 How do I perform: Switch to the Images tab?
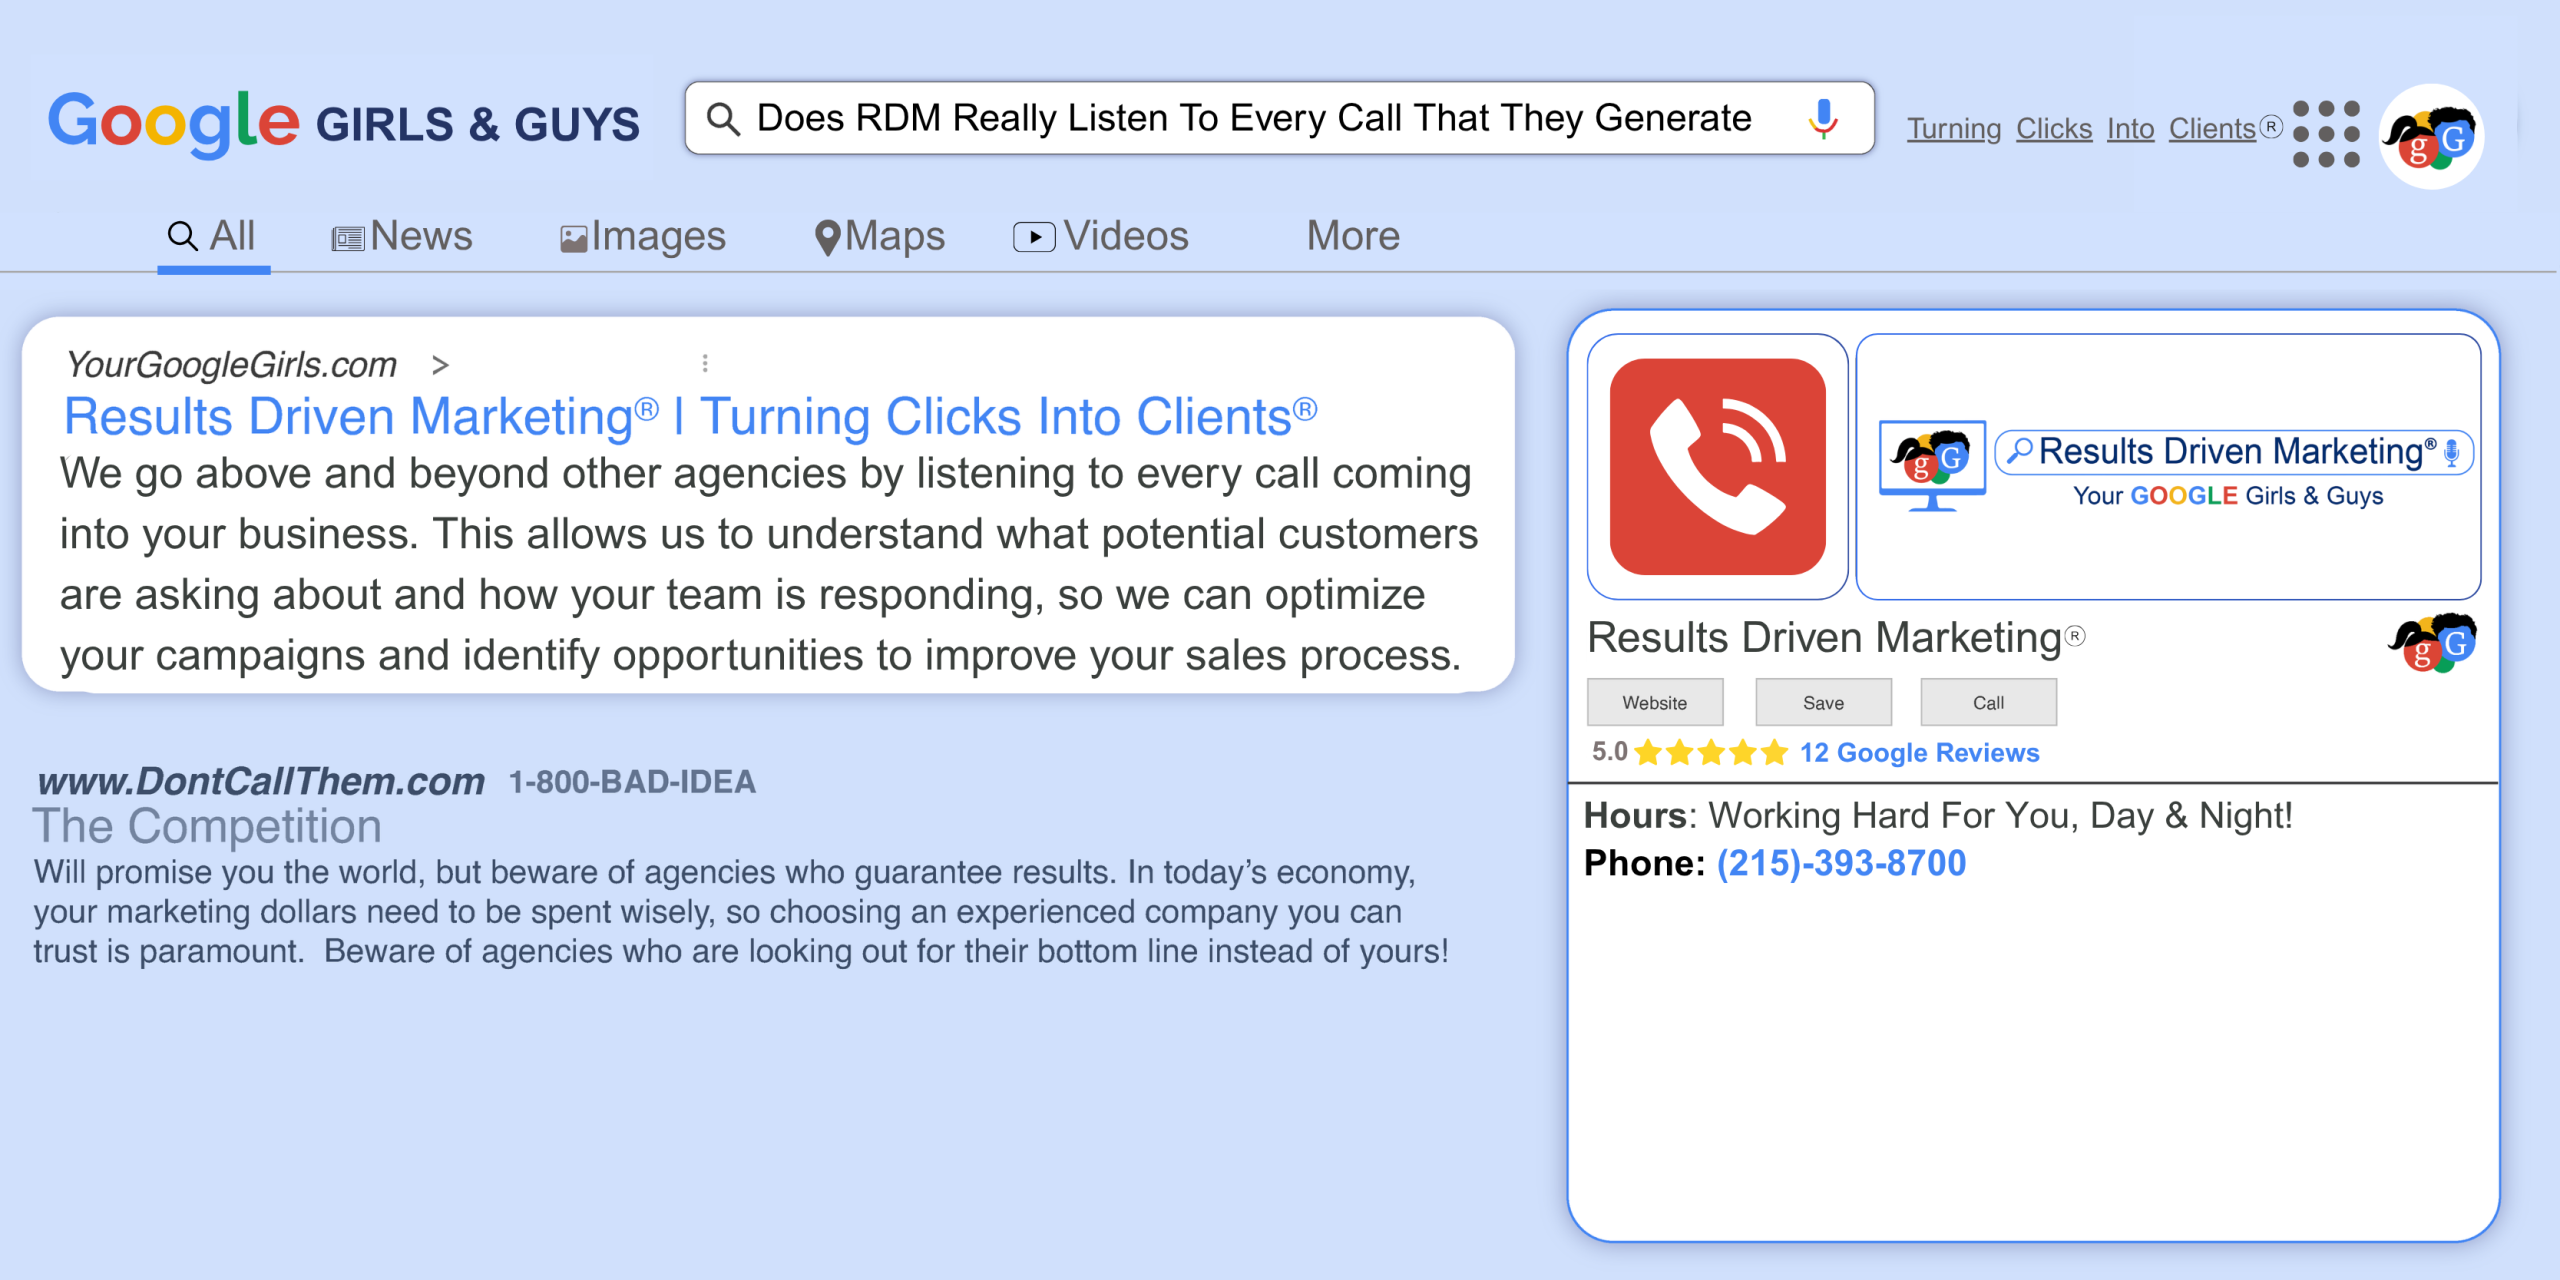(x=642, y=236)
